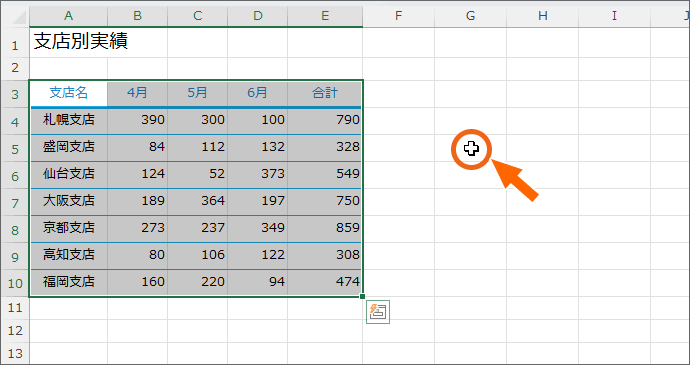
Task: Select row 6 header
Action: [15, 175]
